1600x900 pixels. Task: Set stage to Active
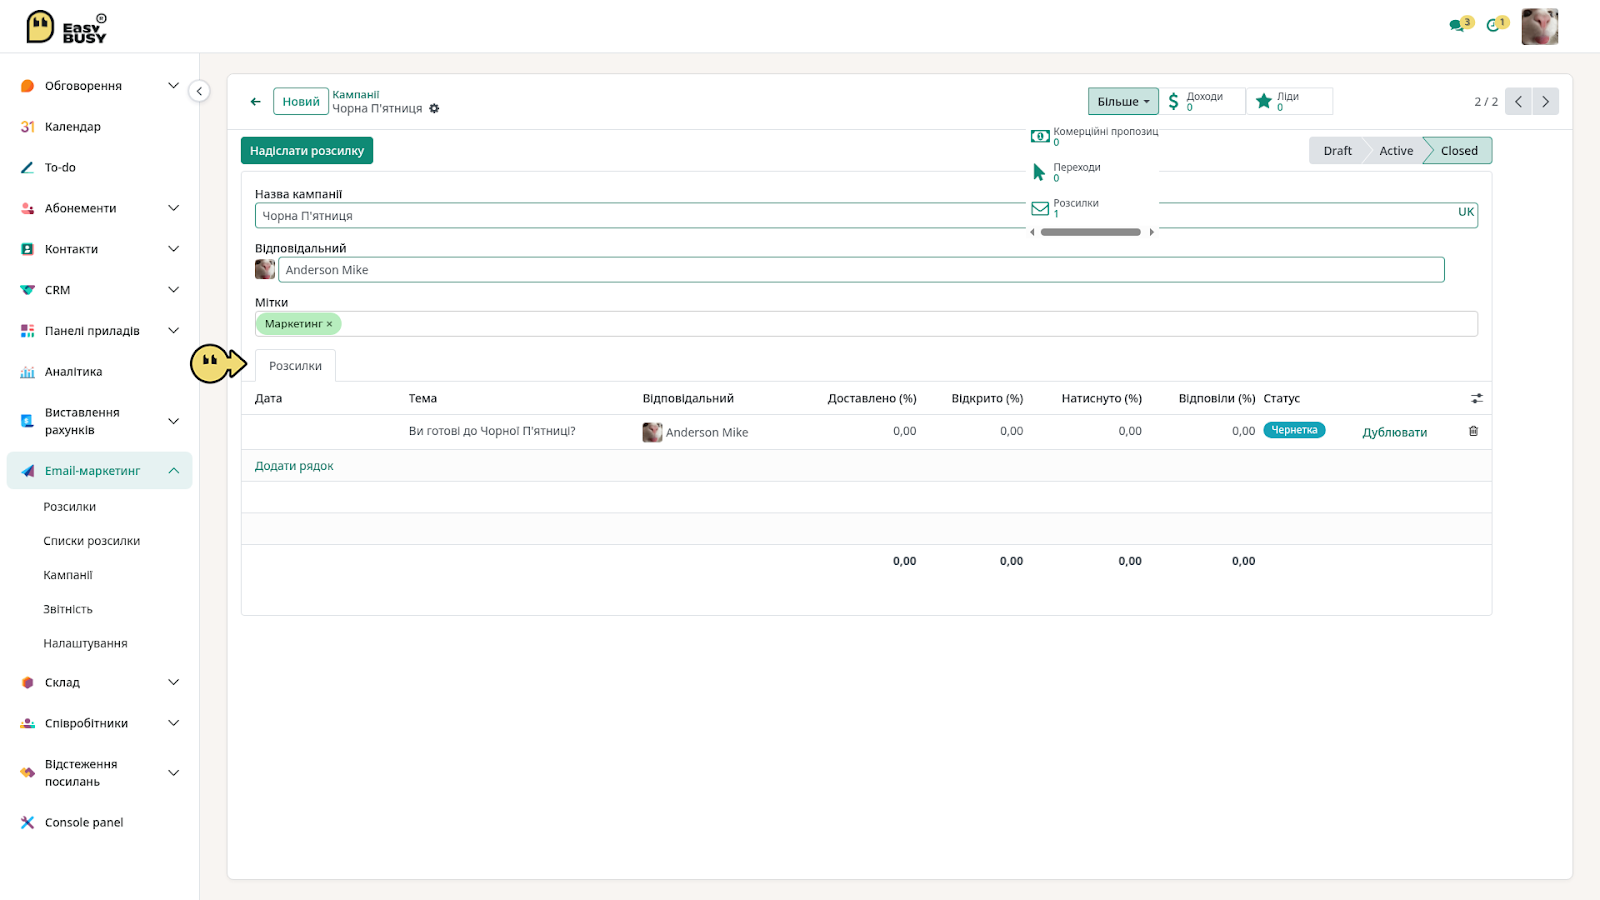point(1396,151)
